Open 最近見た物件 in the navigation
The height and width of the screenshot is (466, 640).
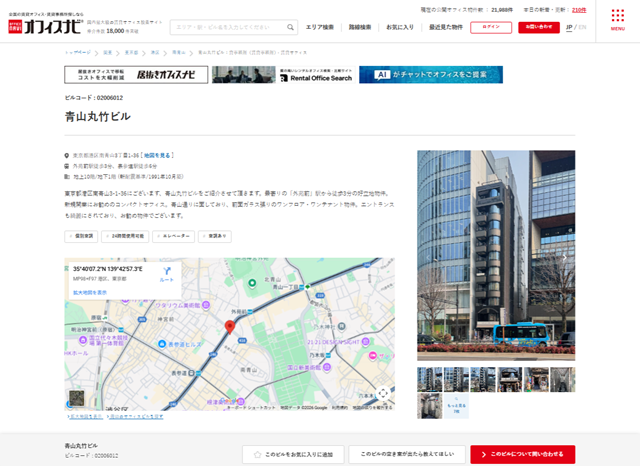pos(445,27)
